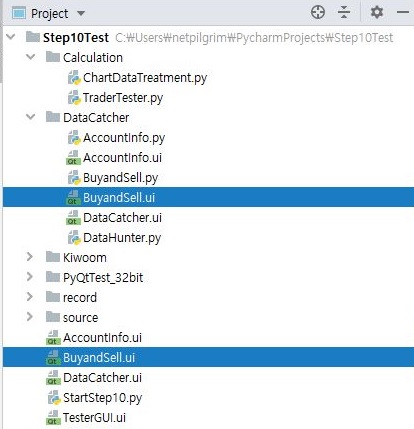Click Qt icon of BuyandSell.ui in DataCatcher
The image size is (414, 429).
point(73,198)
